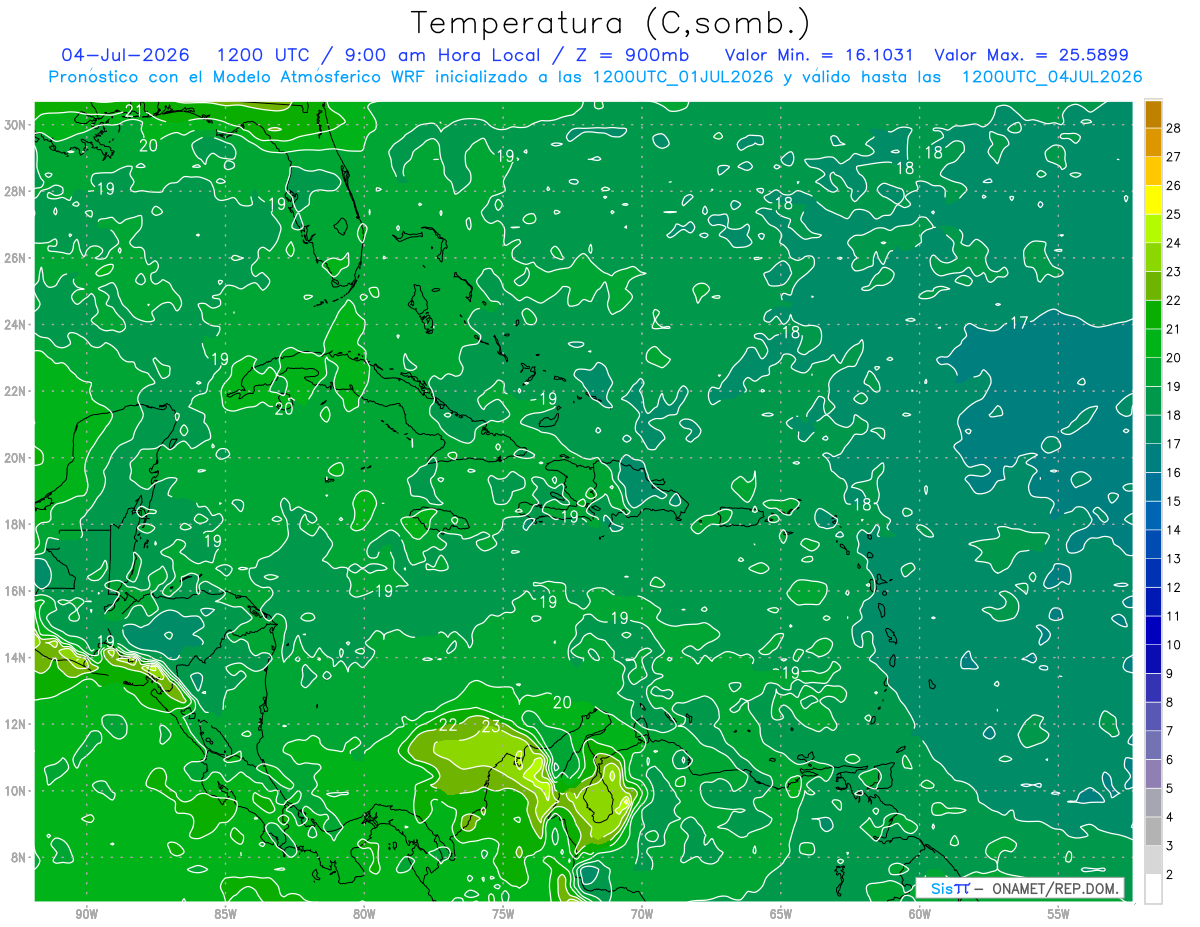Click the legend value '8'
This screenshot has width=1200, height=927.
[x=1170, y=702]
